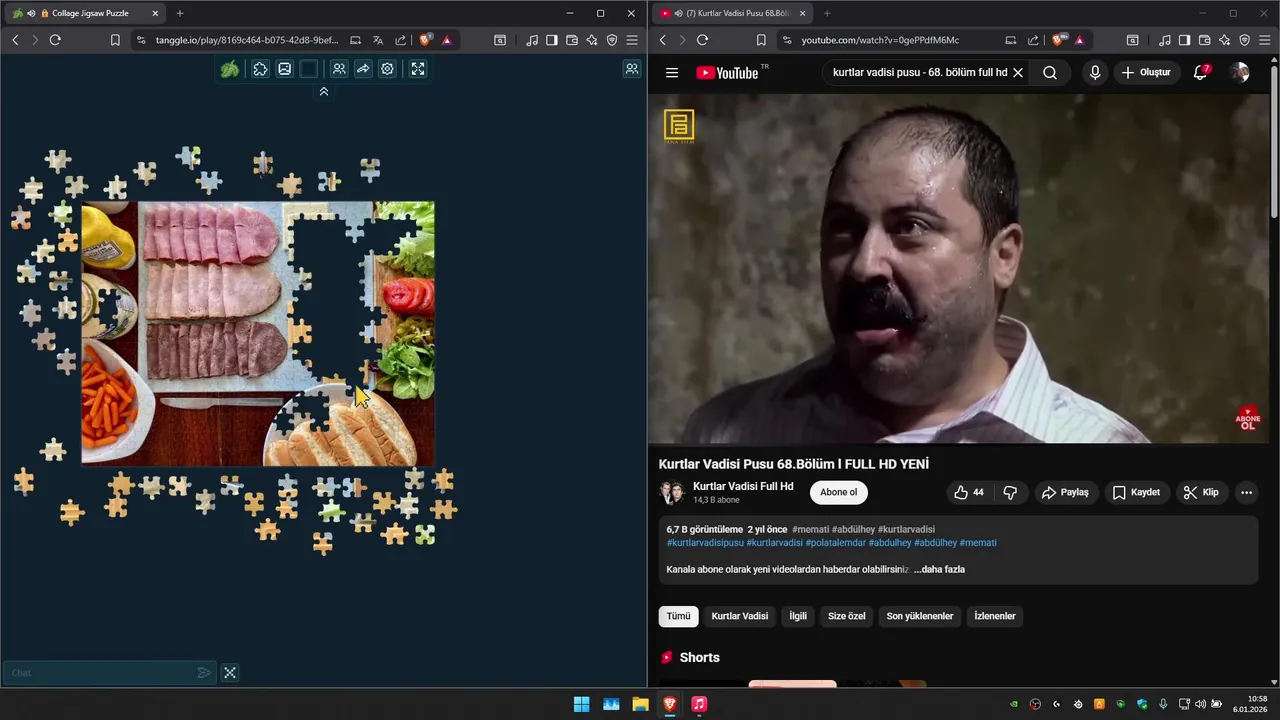
Task: Show the puzzle preview image icon
Action: (285, 69)
